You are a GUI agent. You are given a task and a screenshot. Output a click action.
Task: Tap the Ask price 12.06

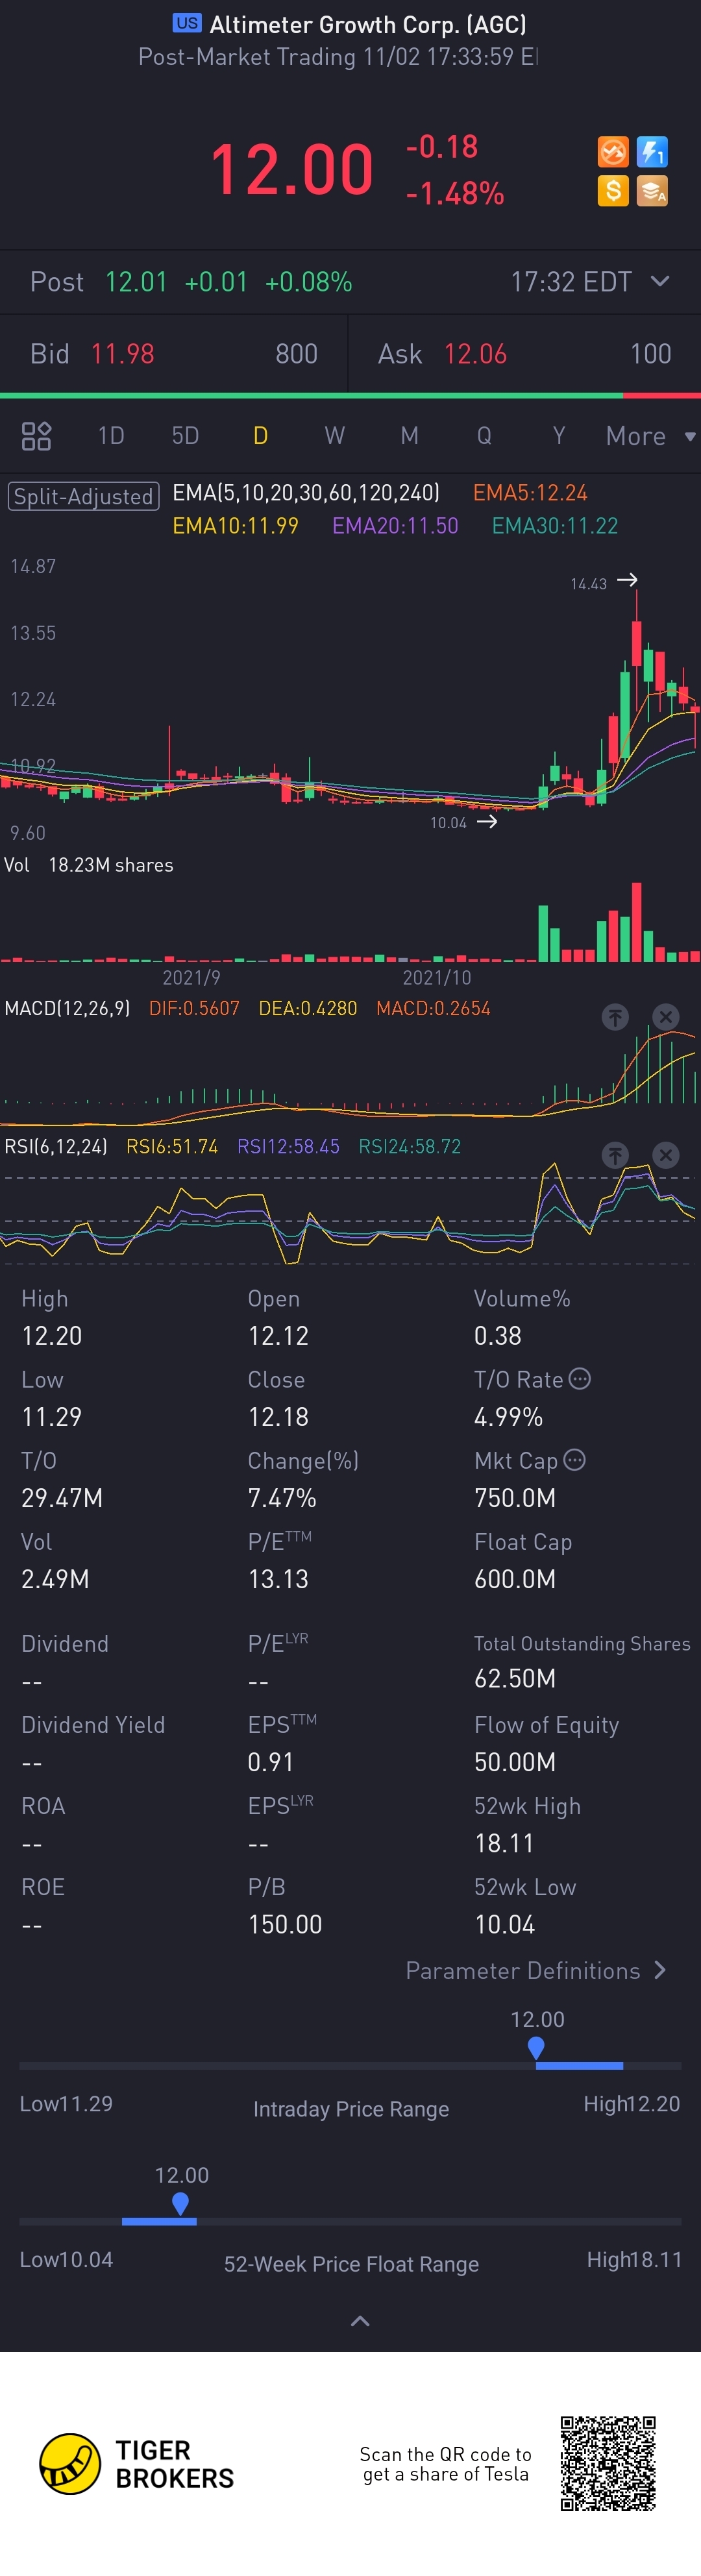coord(475,354)
